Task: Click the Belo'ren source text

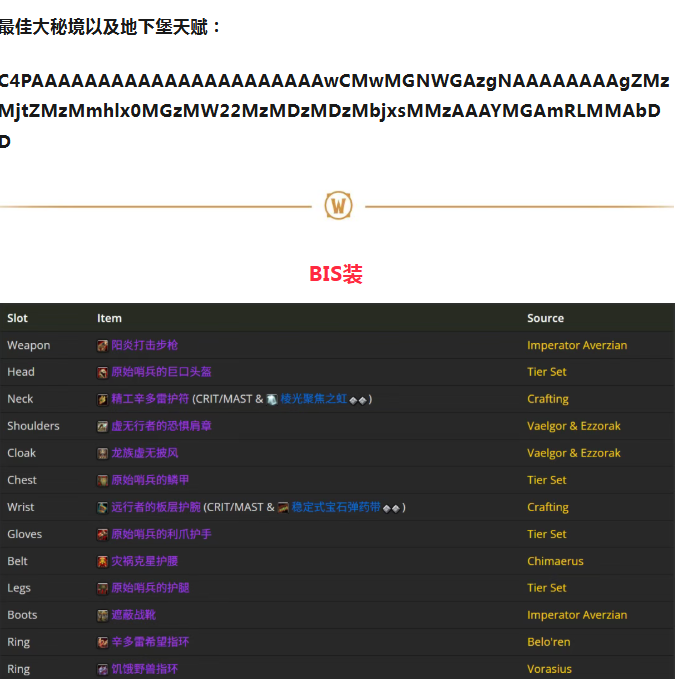Action: (548, 642)
